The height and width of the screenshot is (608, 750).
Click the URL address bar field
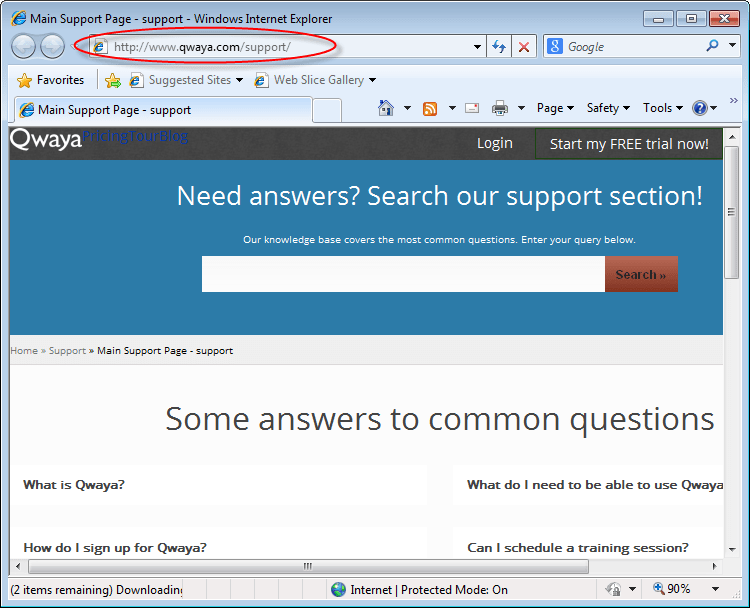click(287, 47)
